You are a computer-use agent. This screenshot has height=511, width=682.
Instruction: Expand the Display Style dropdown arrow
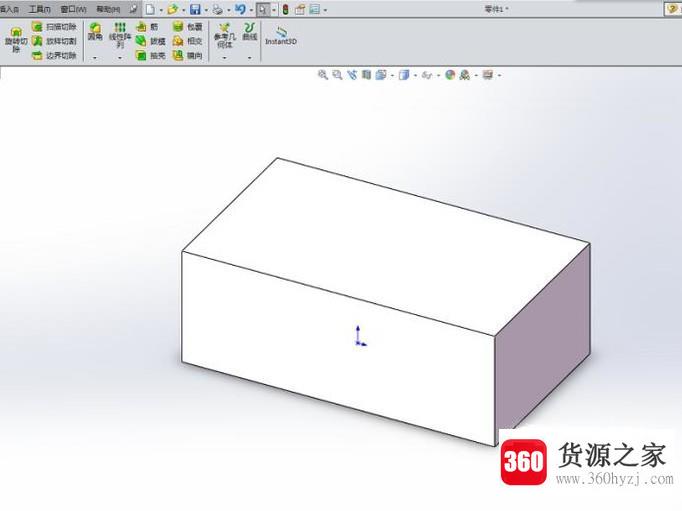click(x=415, y=76)
